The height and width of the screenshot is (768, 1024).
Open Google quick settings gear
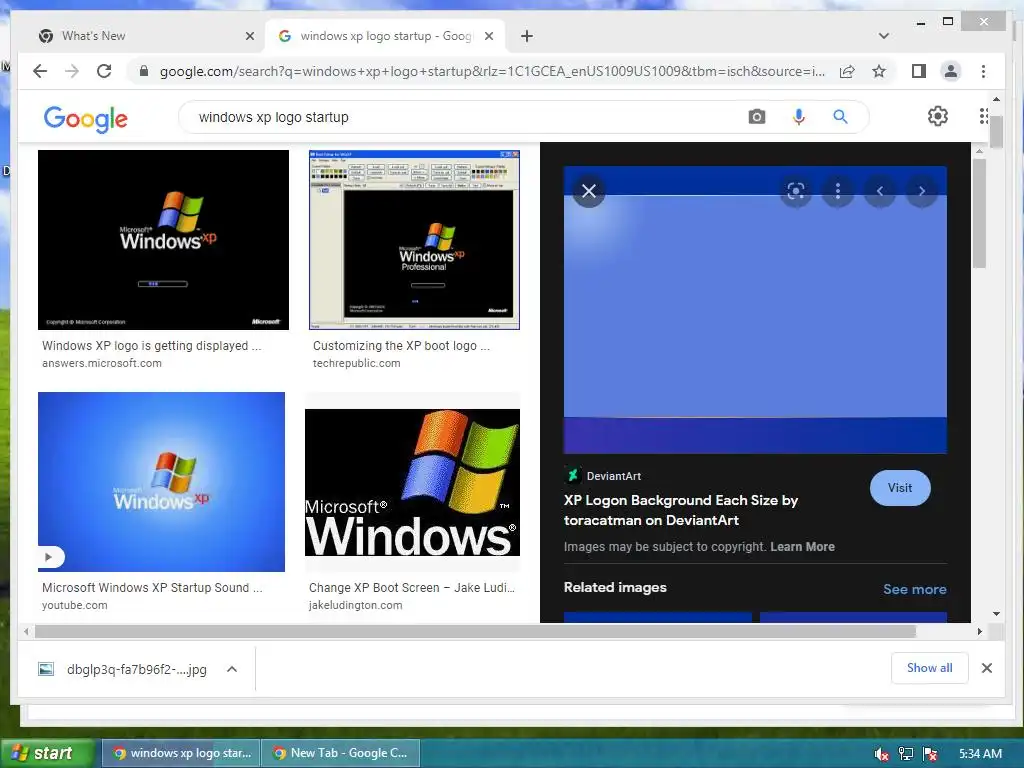coord(938,116)
